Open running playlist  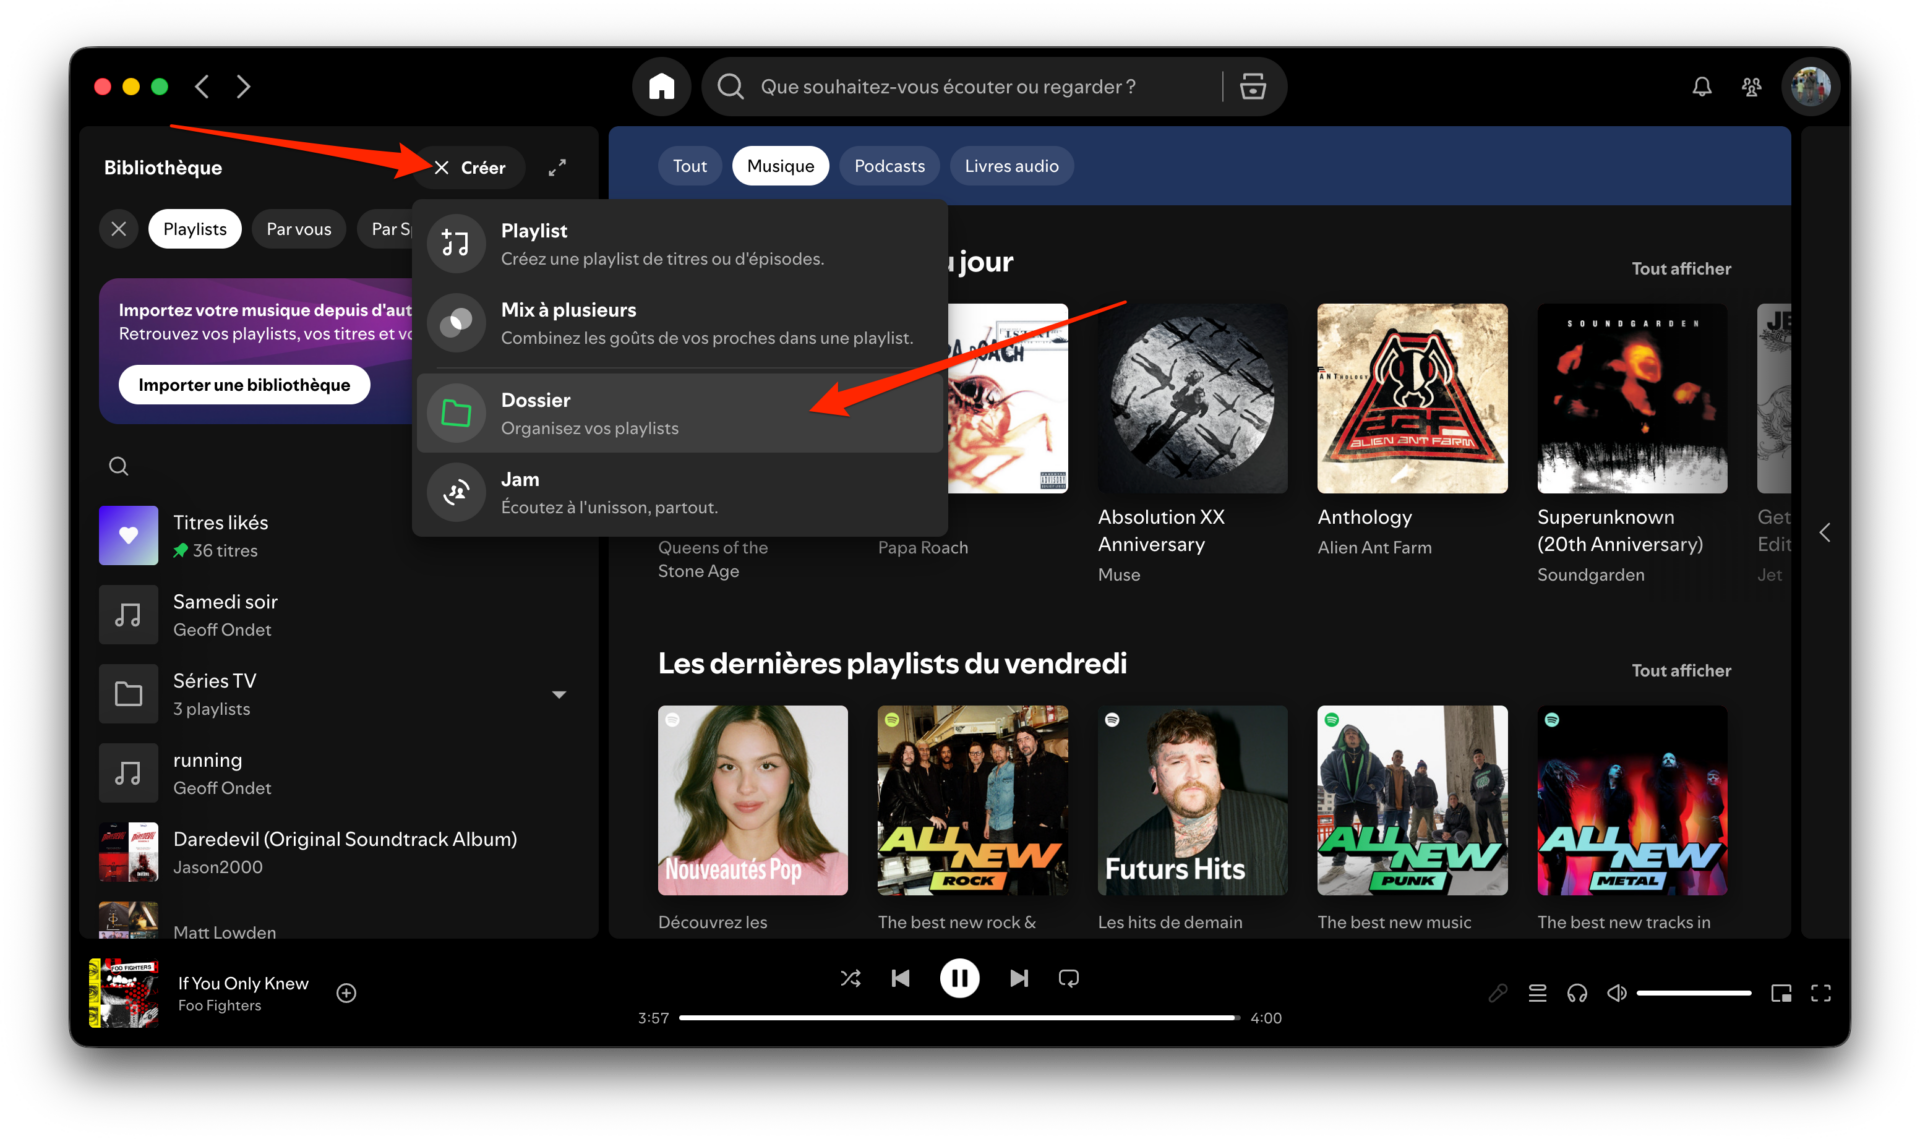click(340, 773)
